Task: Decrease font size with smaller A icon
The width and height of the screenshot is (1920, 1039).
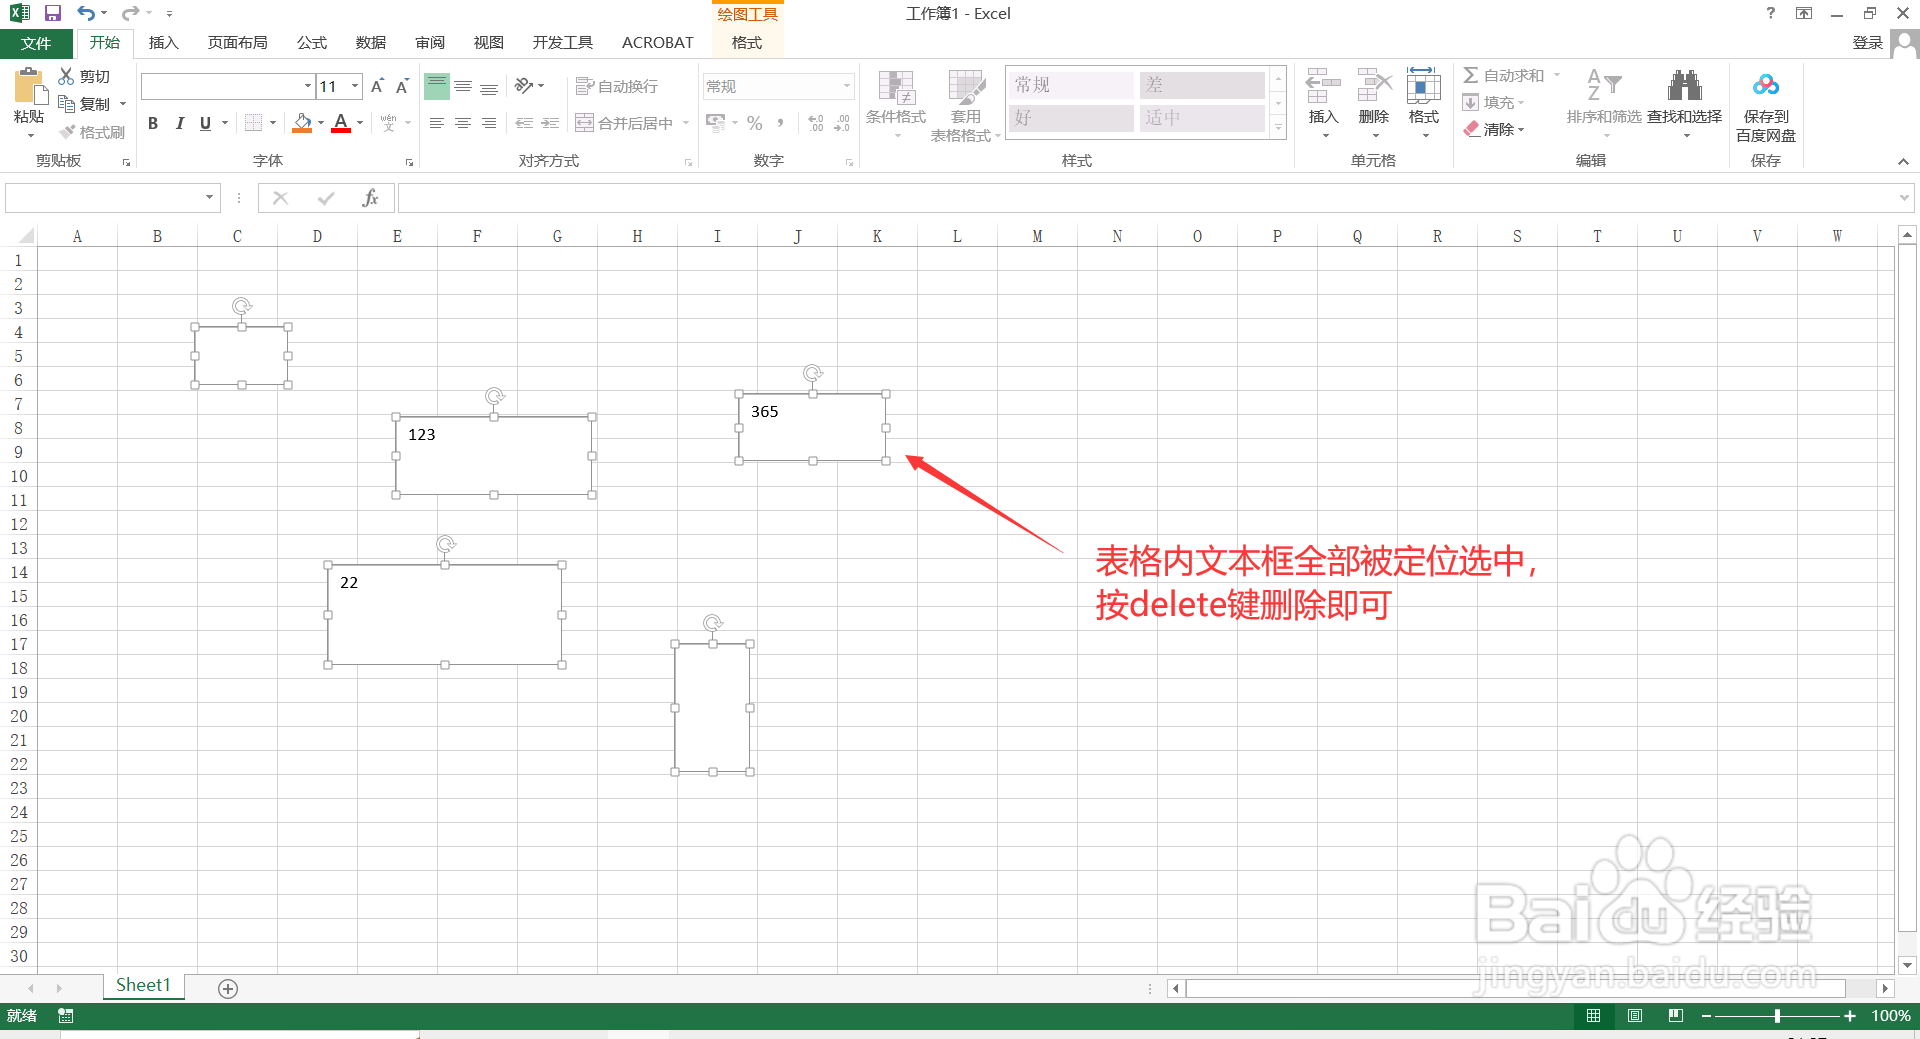Action: pos(402,86)
